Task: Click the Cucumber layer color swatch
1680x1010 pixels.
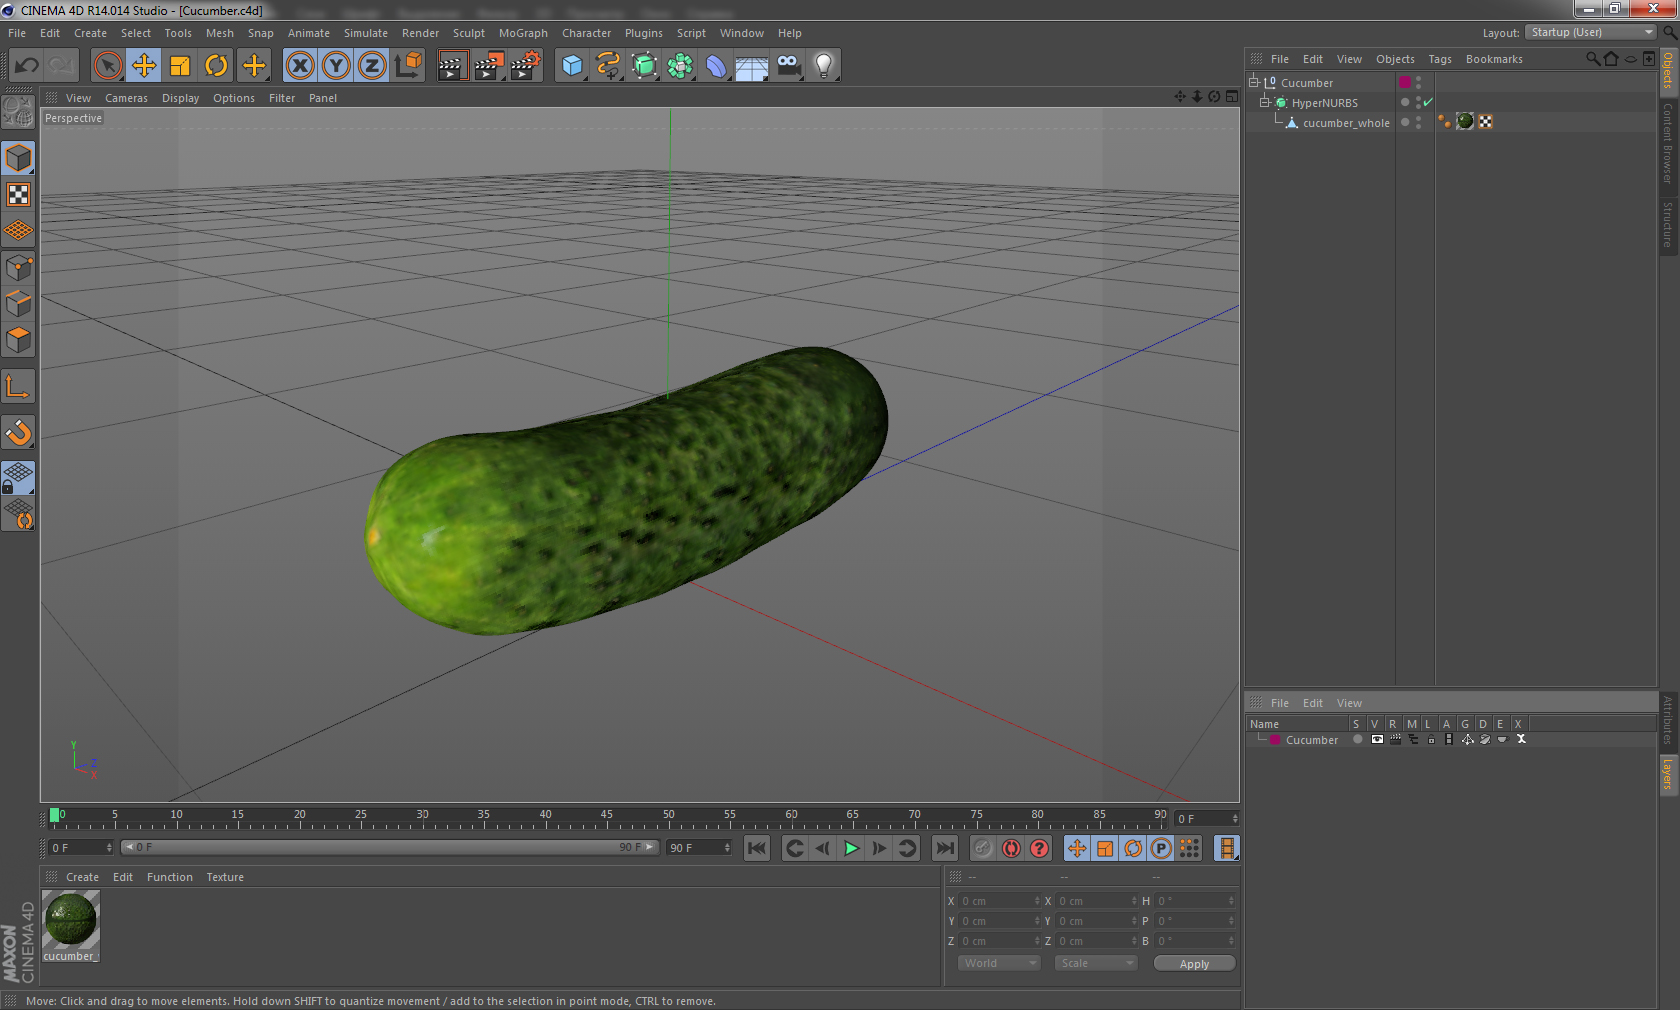Action: click(x=1275, y=740)
